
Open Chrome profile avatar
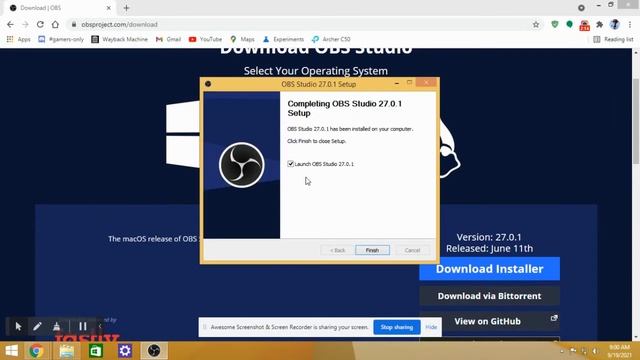pyautogui.click(x=615, y=24)
